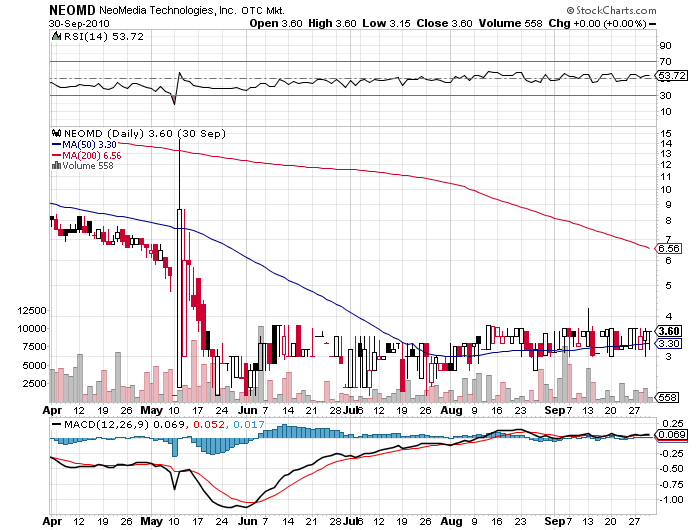Click the RSI indicator icon beside RSI(14)
This screenshot has height=530, width=700.
[56, 36]
